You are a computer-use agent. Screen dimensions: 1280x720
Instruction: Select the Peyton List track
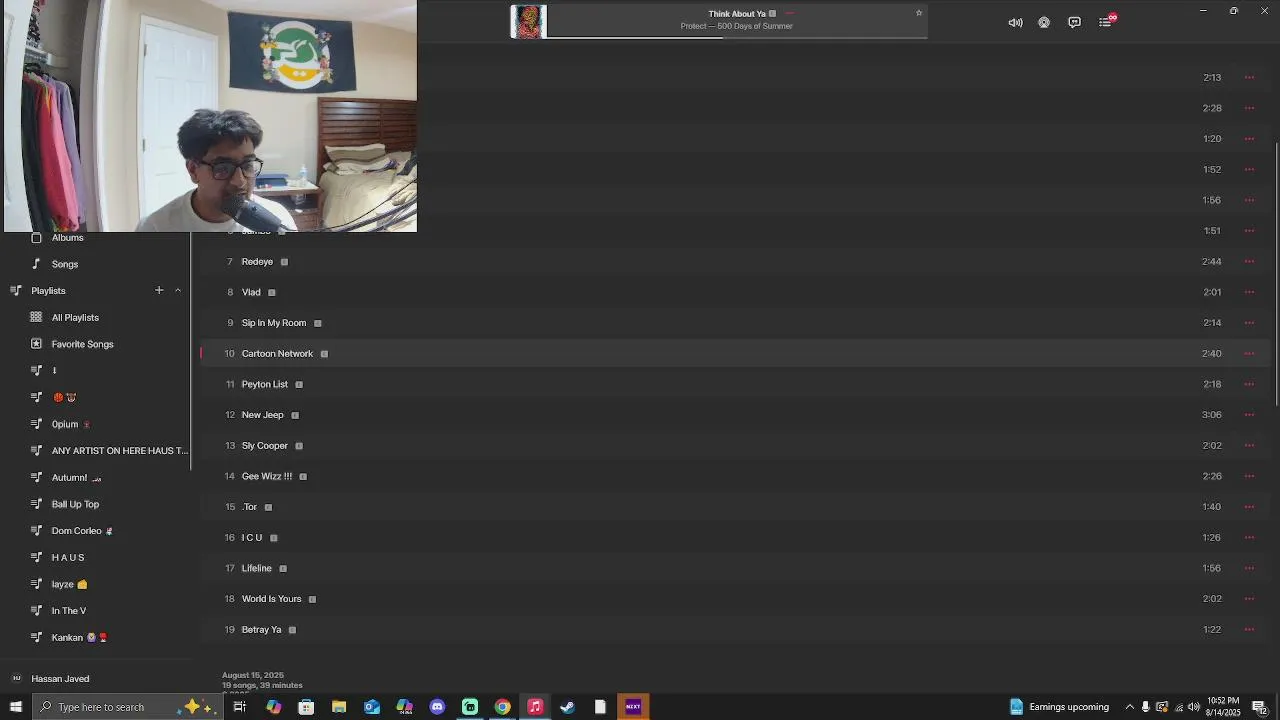tap(735, 384)
